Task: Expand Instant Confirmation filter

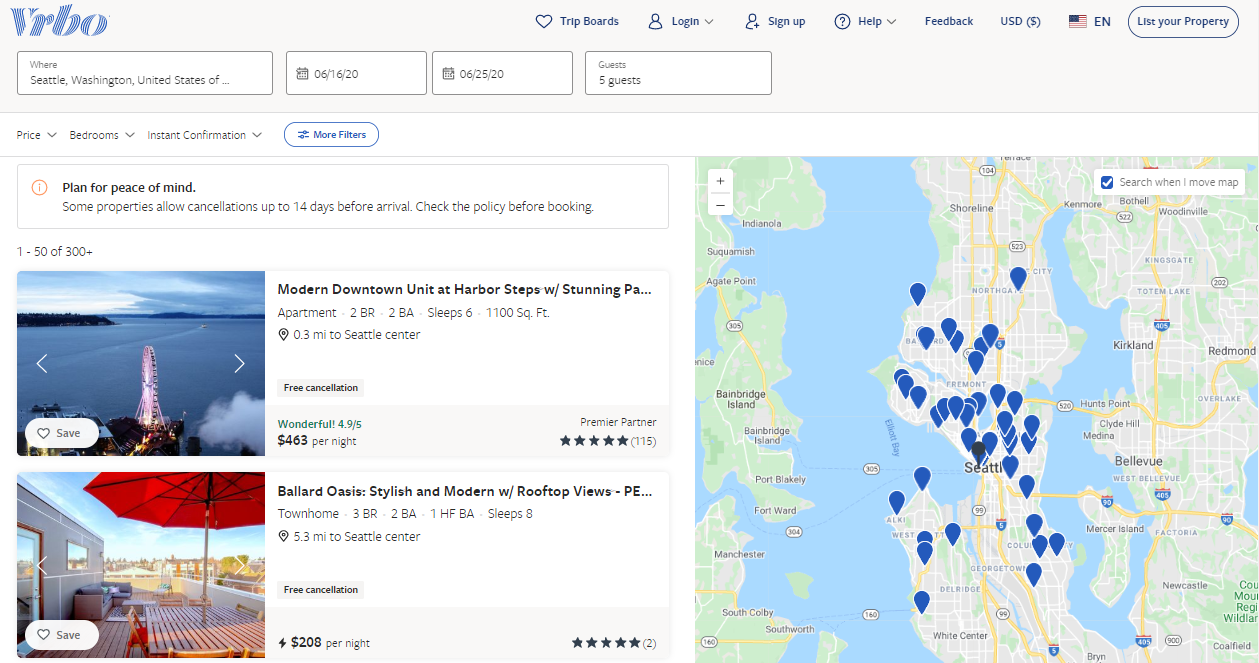Action: coord(205,135)
